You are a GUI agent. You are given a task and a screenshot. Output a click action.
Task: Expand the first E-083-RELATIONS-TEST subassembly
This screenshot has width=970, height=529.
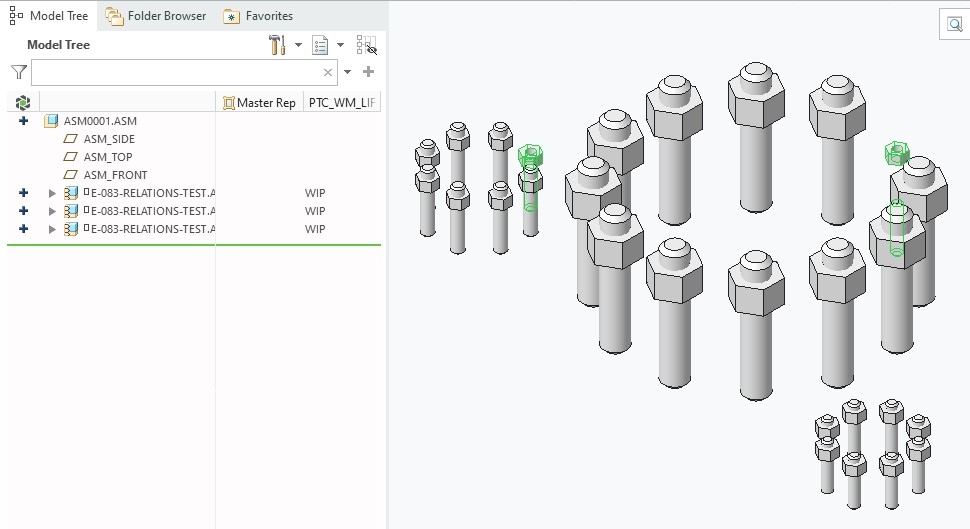(x=53, y=193)
